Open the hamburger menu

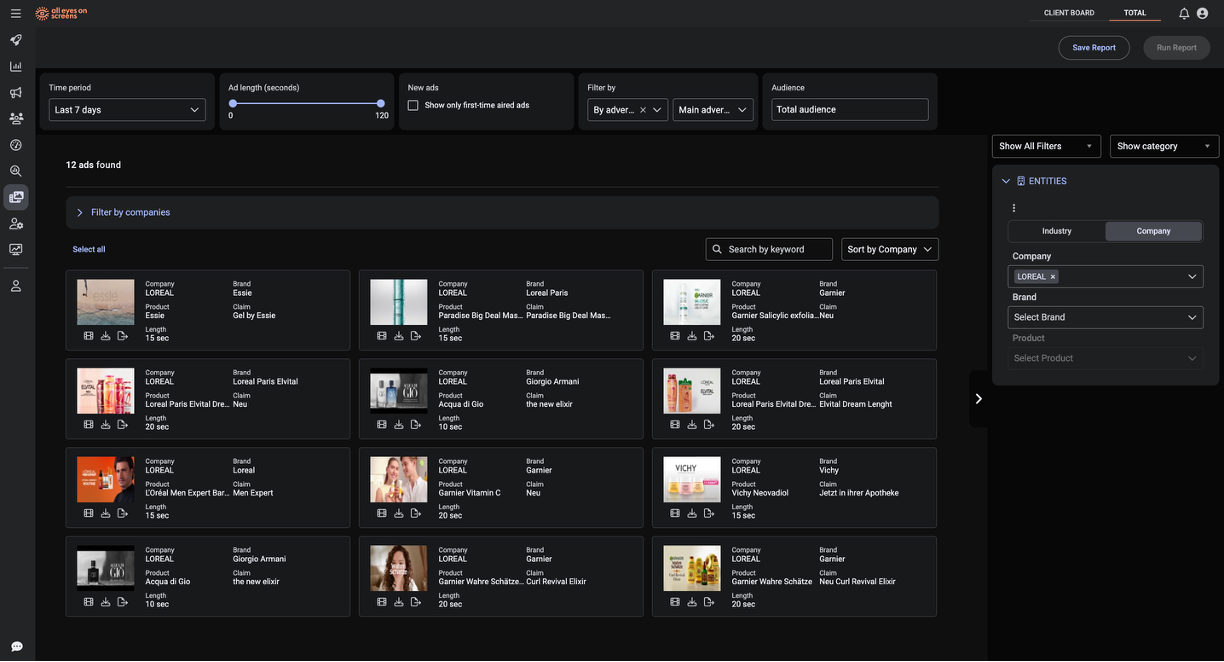15,13
